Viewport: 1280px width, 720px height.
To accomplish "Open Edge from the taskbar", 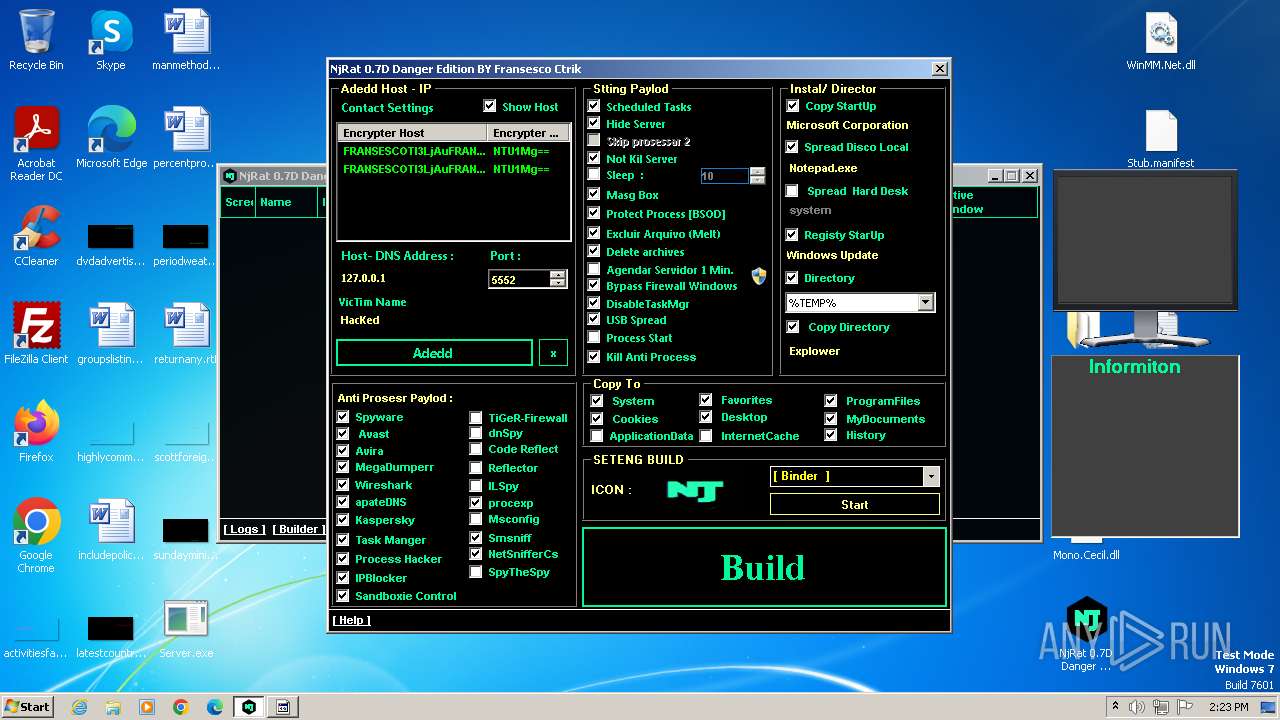I will click(215, 707).
